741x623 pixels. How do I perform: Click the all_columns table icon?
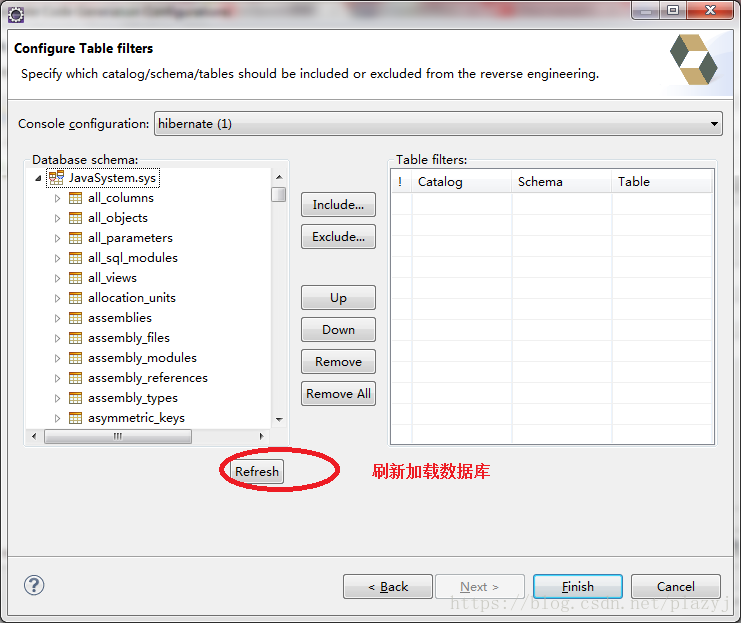click(x=76, y=198)
